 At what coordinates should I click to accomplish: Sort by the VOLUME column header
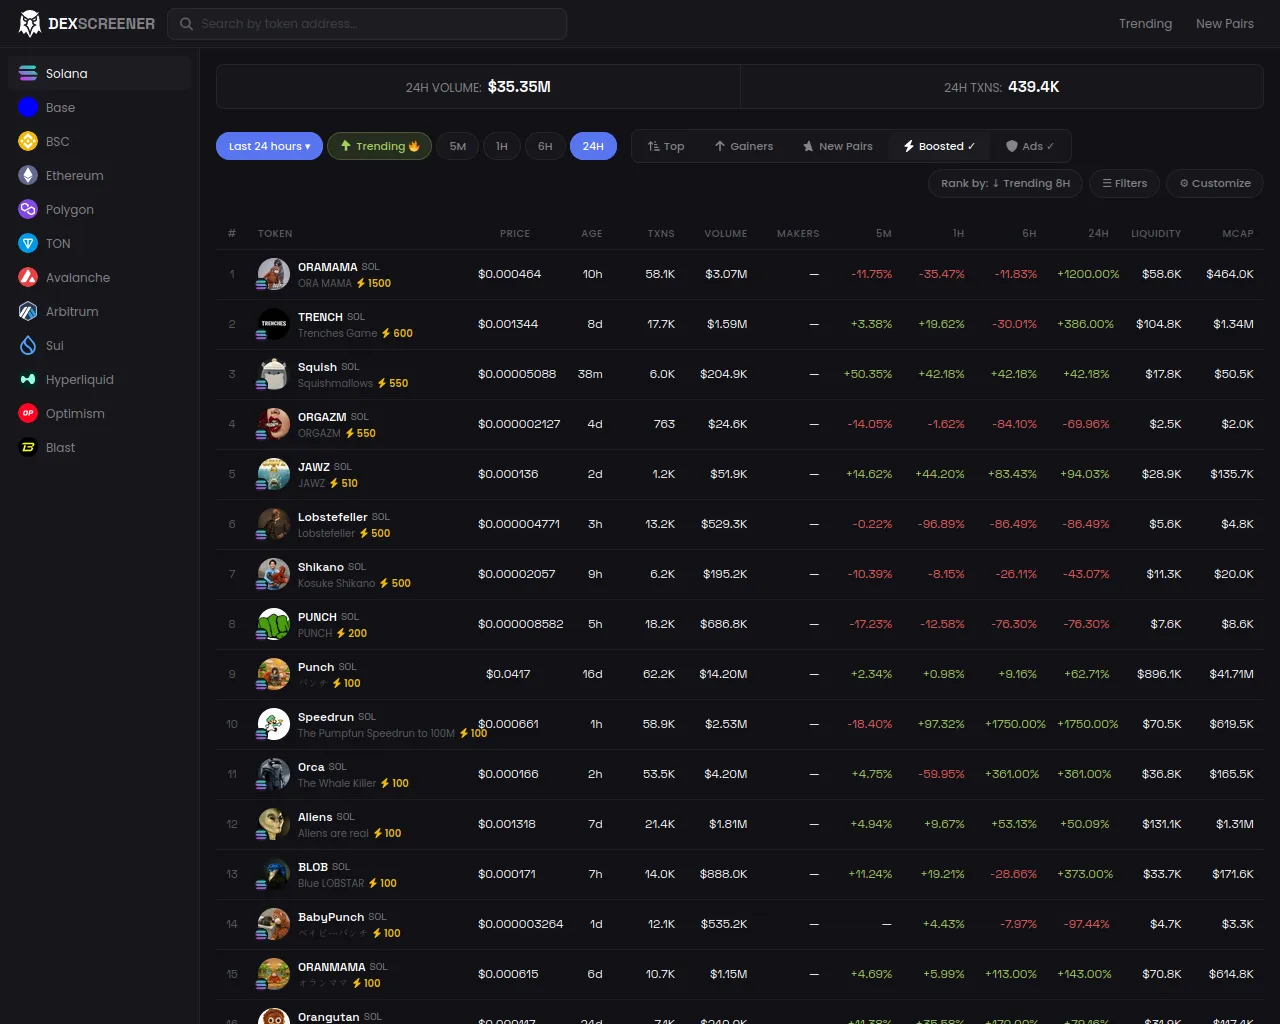coord(726,233)
